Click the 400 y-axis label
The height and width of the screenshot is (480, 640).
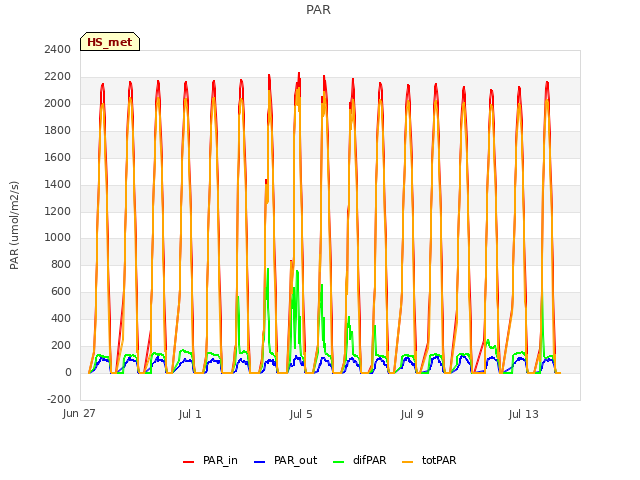click(x=61, y=318)
